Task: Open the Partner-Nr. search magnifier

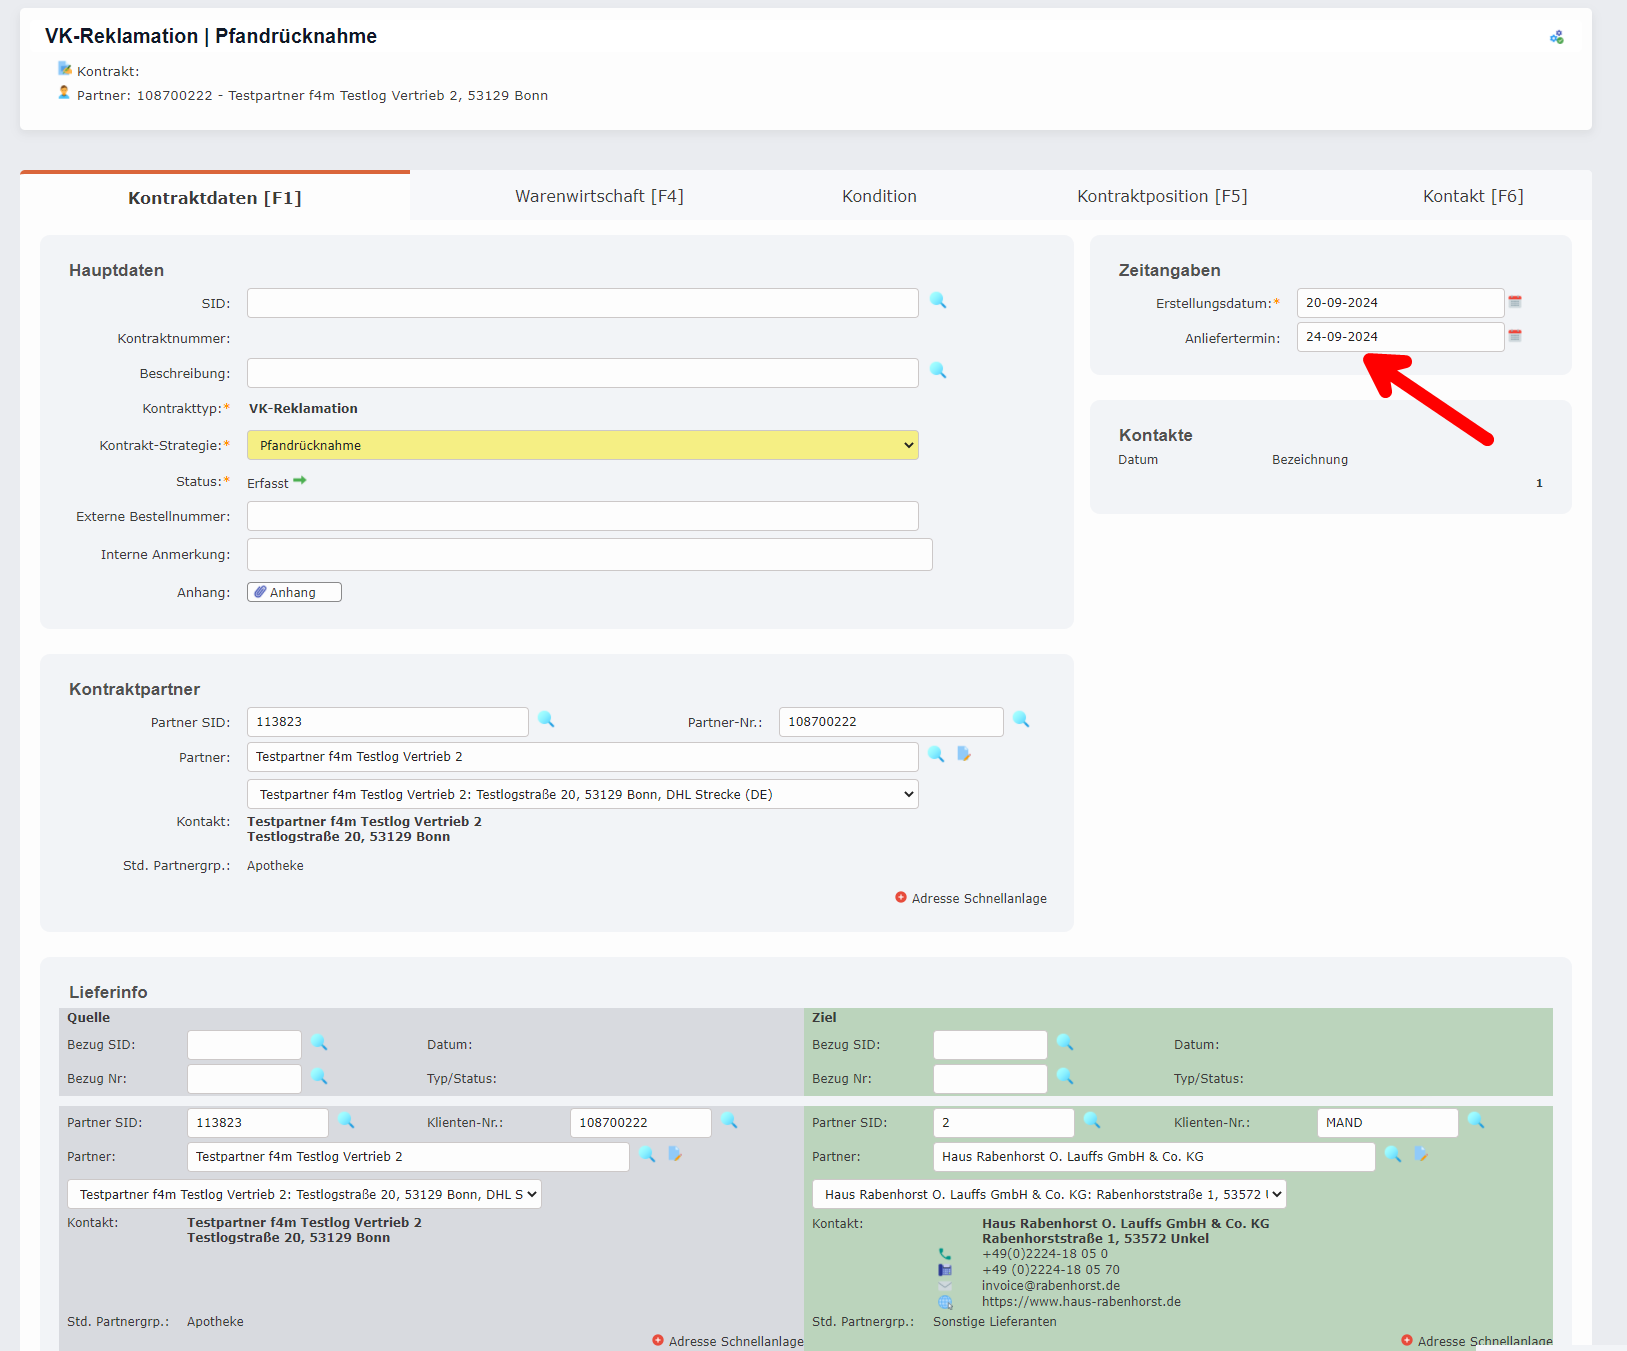Action: click(1021, 720)
